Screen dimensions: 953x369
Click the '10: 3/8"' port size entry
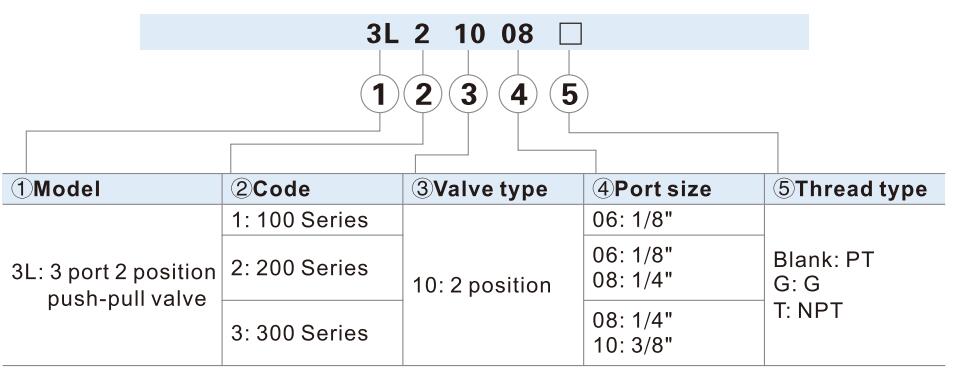pos(633,345)
